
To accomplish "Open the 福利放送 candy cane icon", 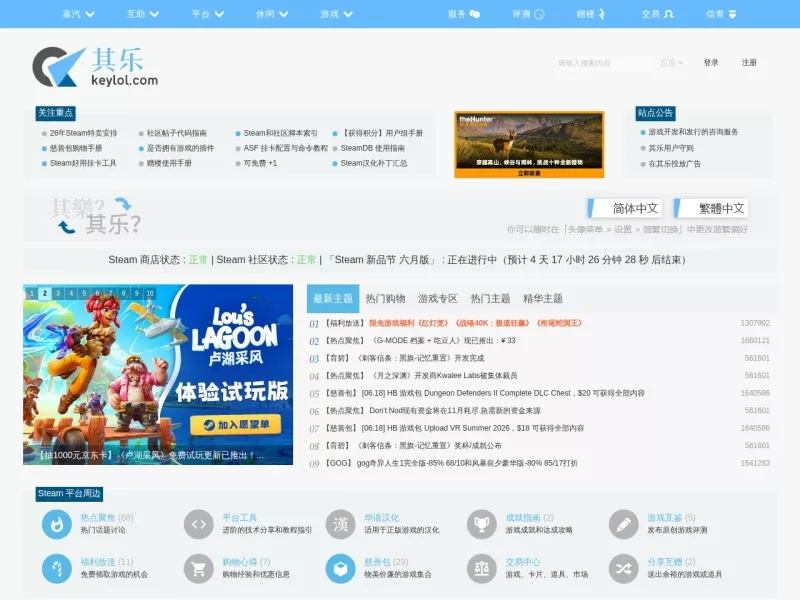I will point(57,568).
